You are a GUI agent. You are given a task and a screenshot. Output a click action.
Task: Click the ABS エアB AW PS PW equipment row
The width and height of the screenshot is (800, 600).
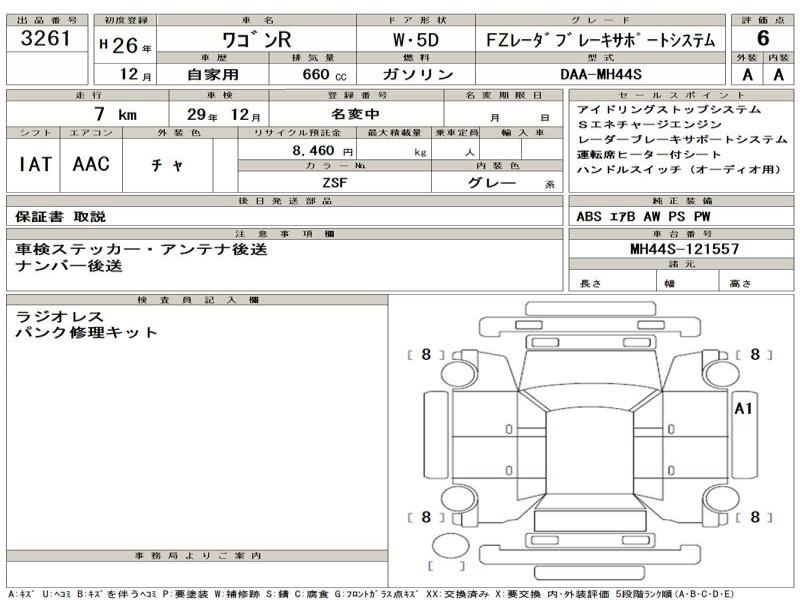click(x=629, y=215)
